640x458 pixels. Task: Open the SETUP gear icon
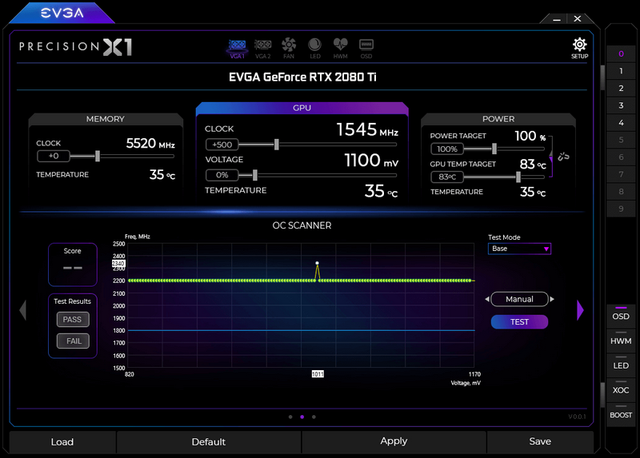(x=580, y=48)
